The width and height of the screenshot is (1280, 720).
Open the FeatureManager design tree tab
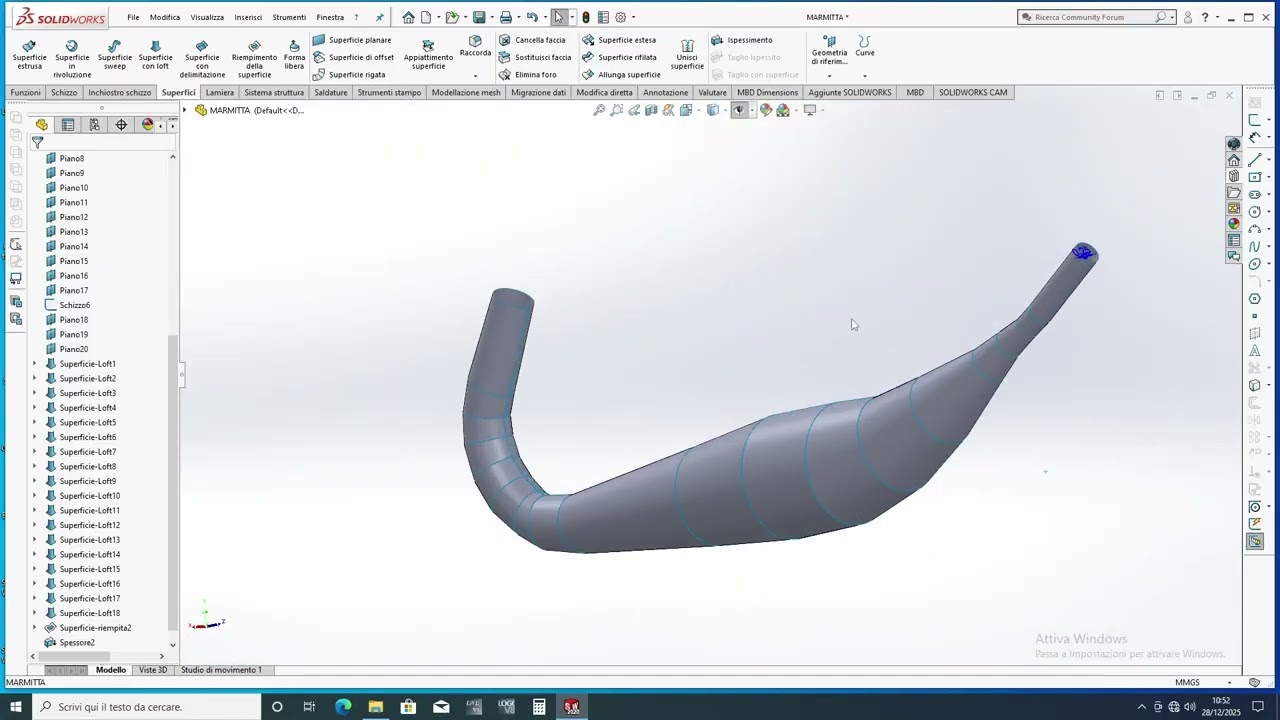[x=41, y=125]
